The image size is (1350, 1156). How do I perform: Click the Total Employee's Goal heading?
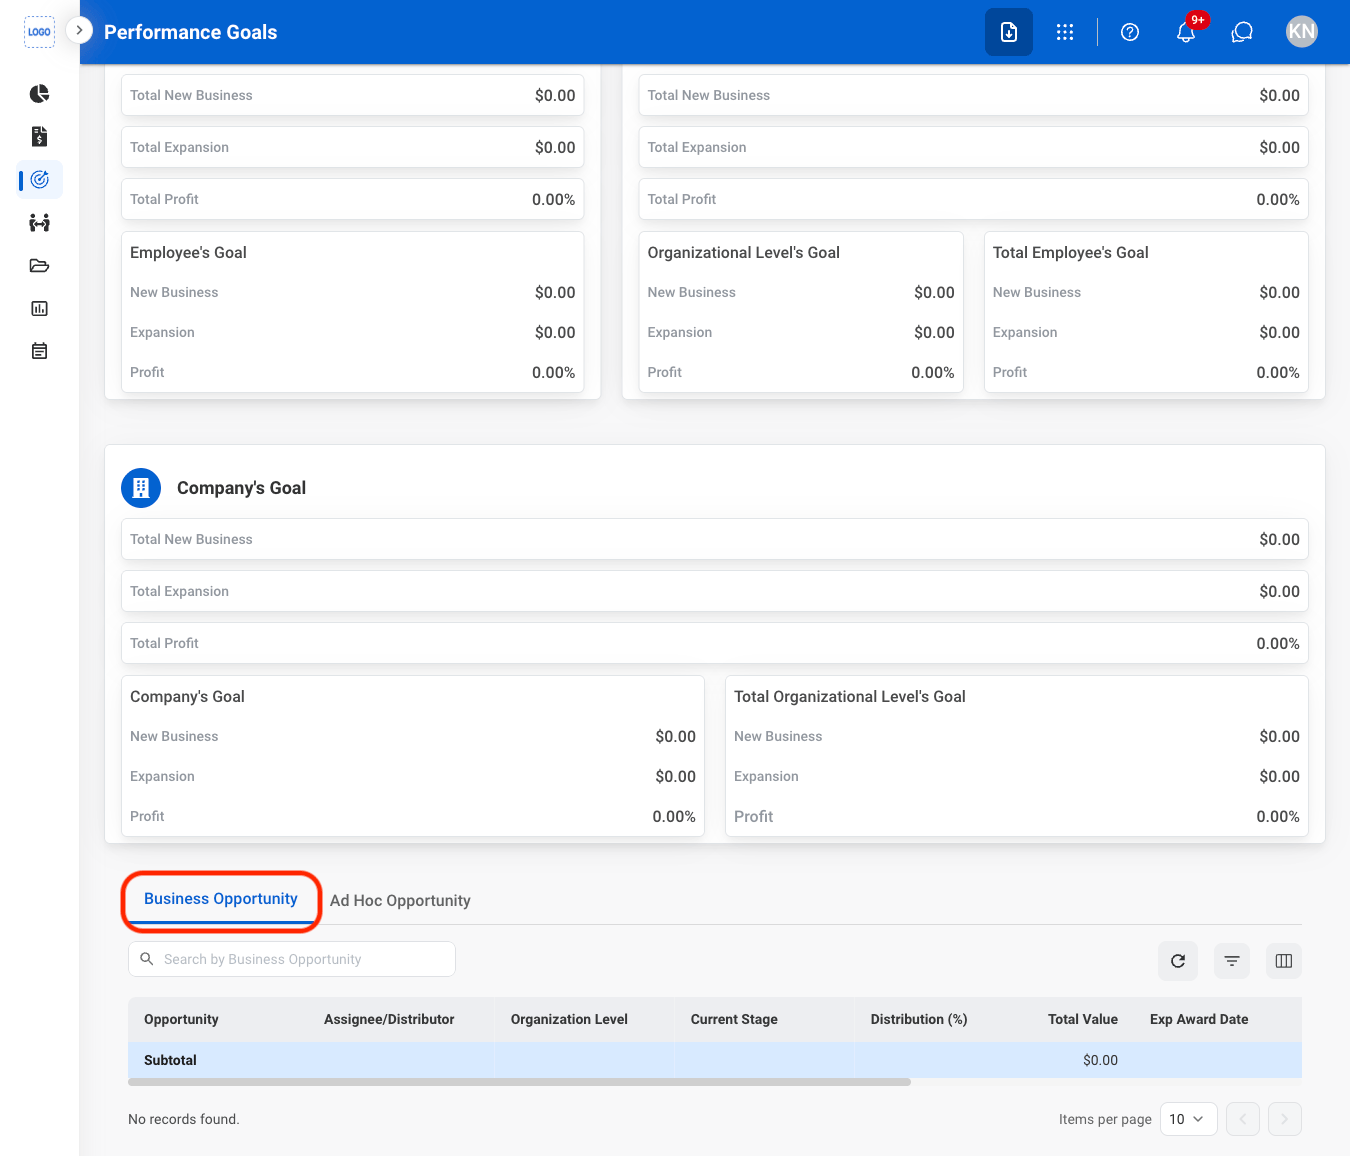point(1071,253)
